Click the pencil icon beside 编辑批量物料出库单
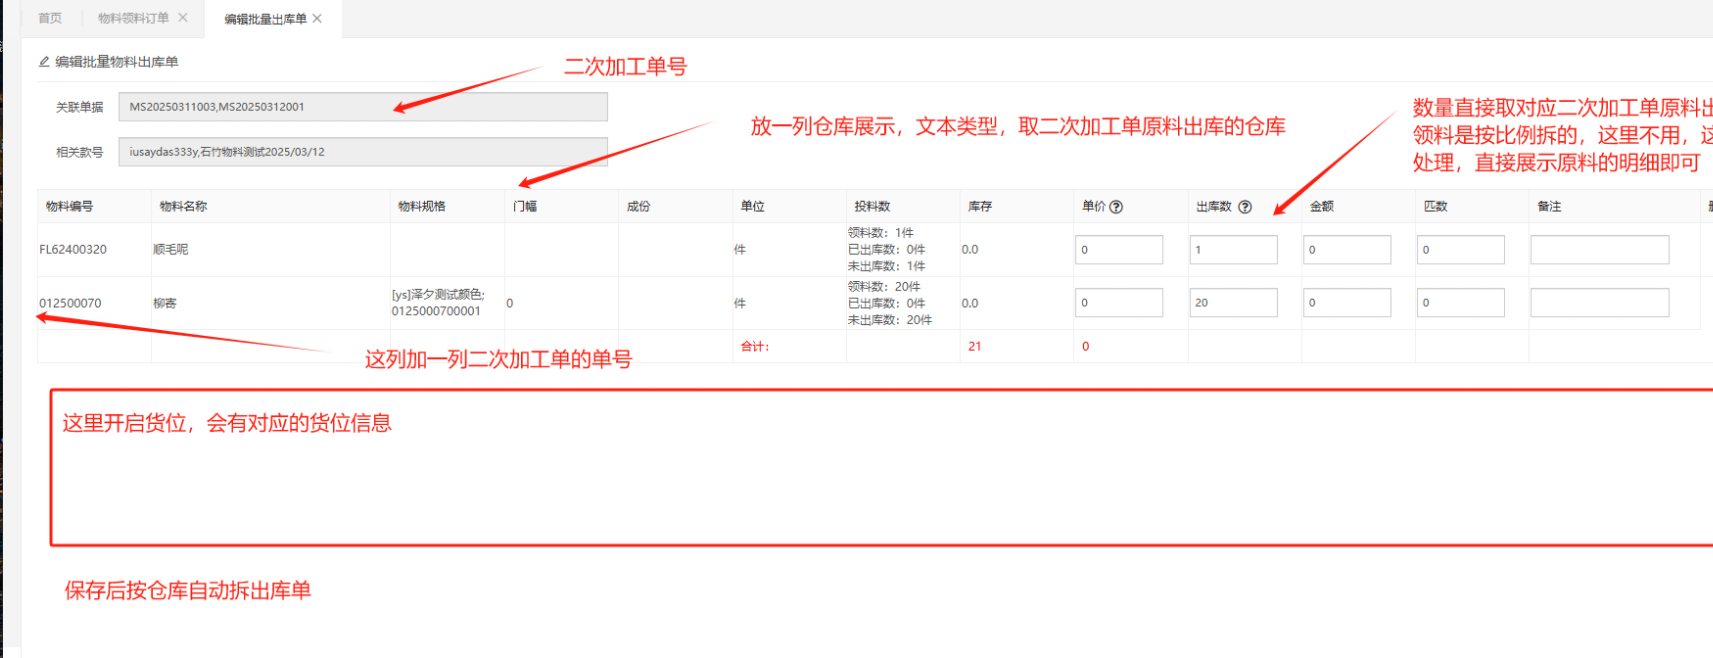This screenshot has width=1713, height=658. [x=44, y=62]
